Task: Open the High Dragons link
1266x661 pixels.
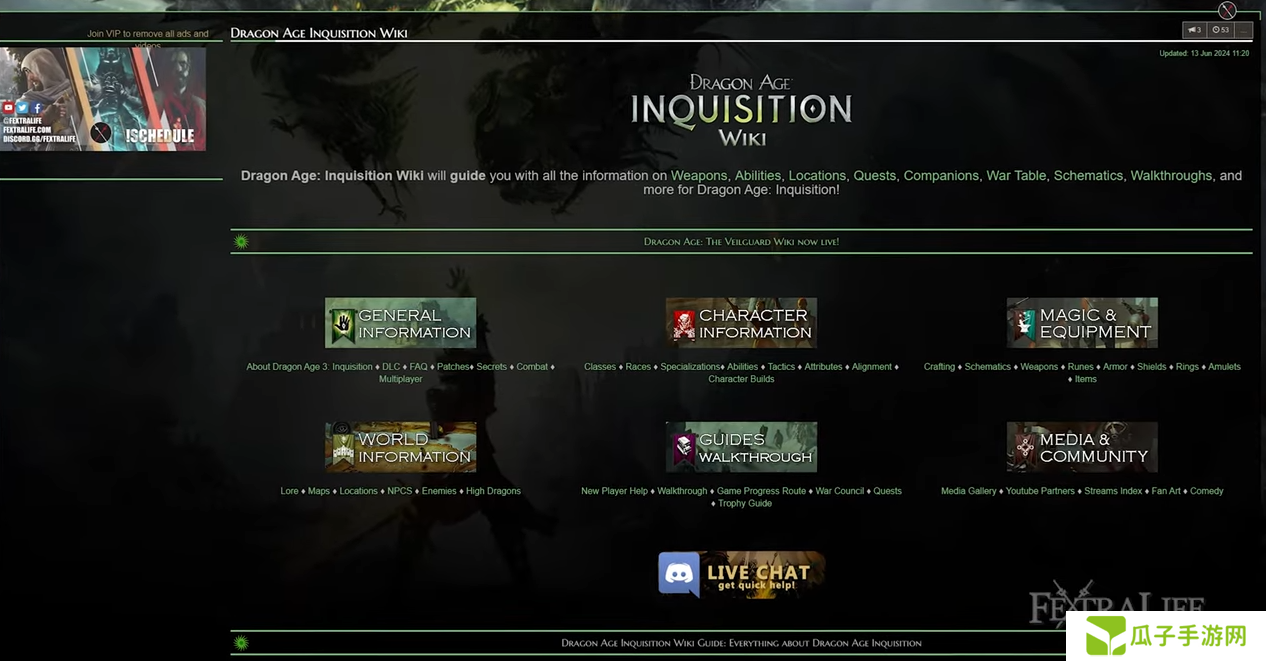Action: [493, 491]
